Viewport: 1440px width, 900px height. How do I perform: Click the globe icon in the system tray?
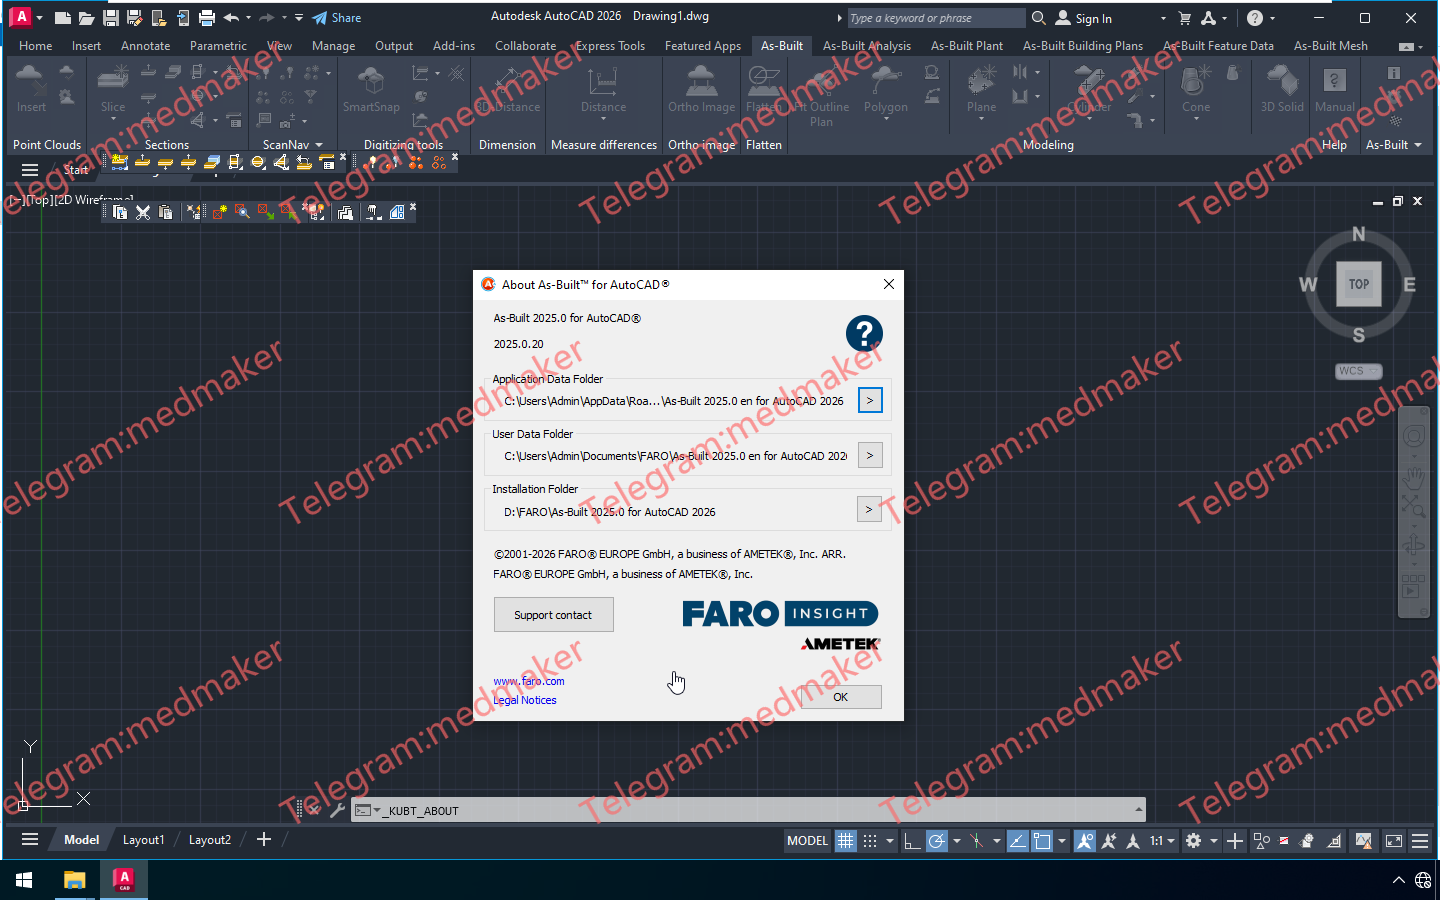pyautogui.click(x=1423, y=880)
